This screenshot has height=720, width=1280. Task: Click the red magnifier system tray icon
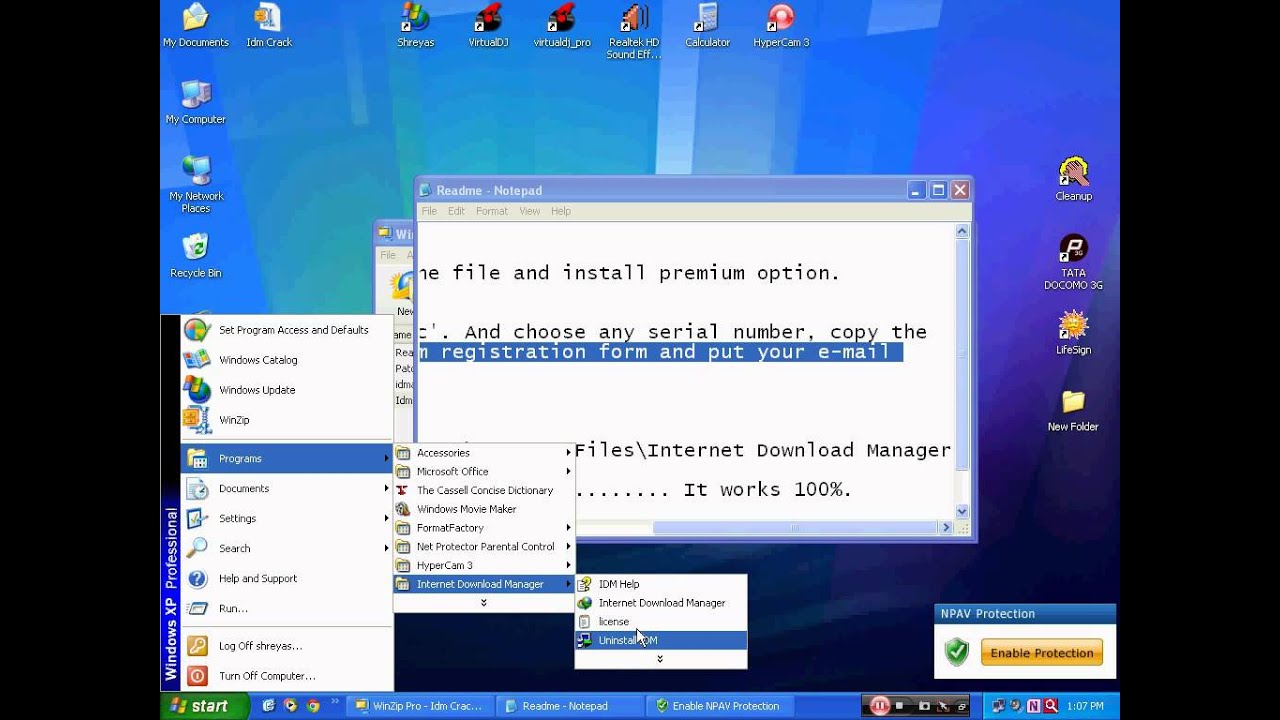click(1051, 706)
